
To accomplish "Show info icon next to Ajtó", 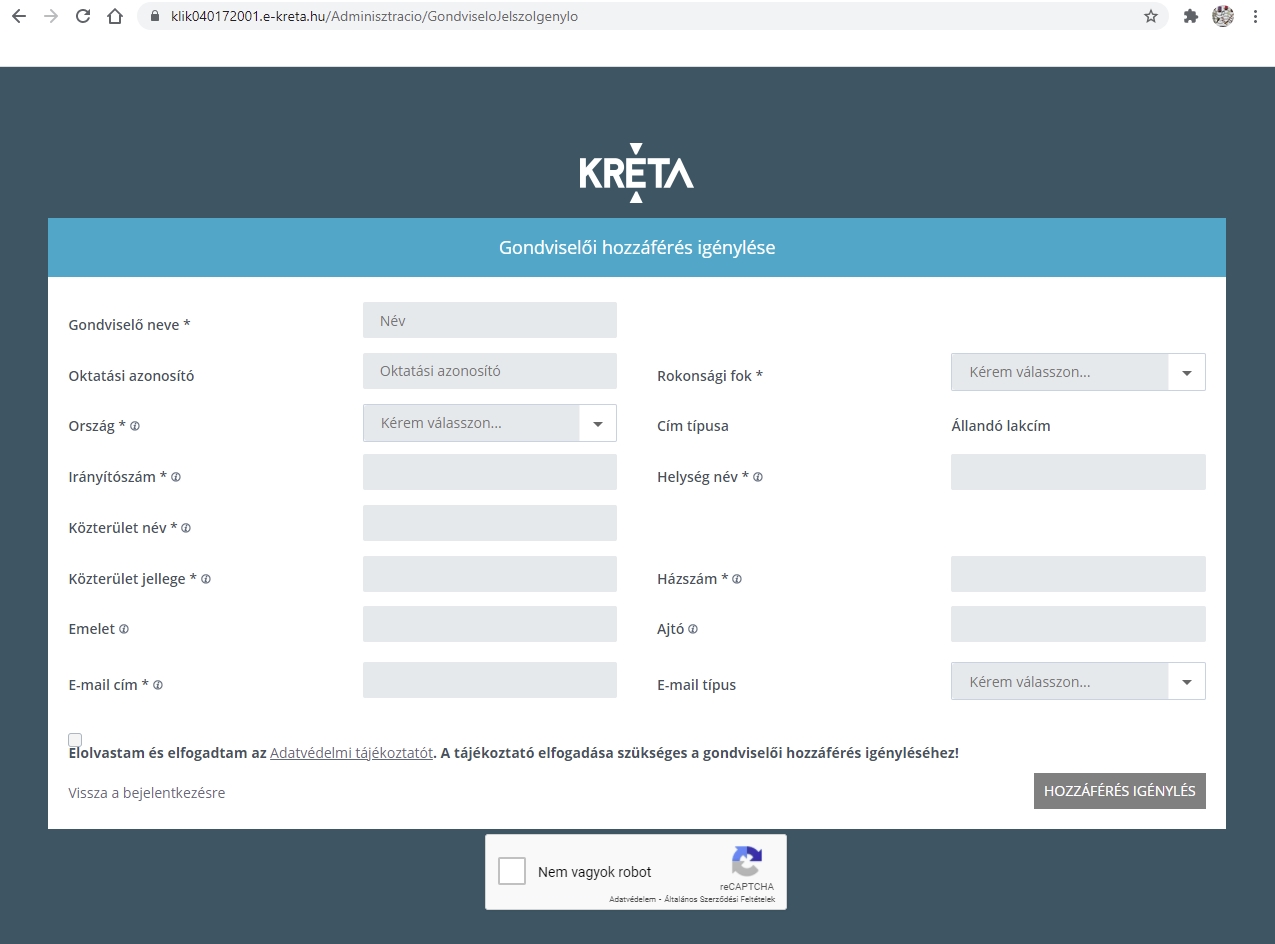I will coord(693,629).
